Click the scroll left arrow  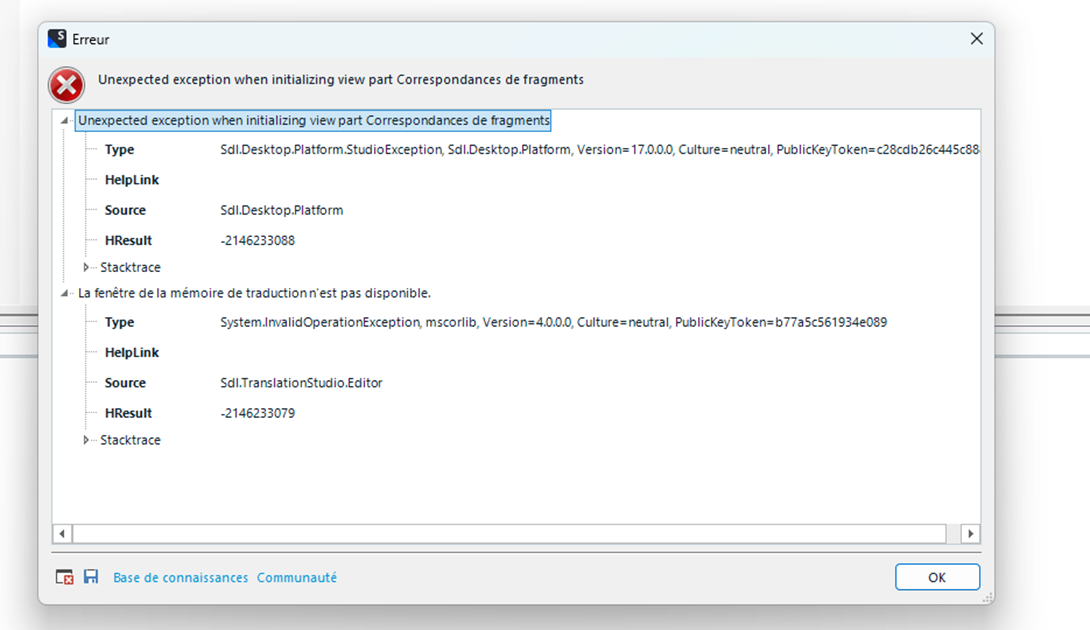click(62, 533)
